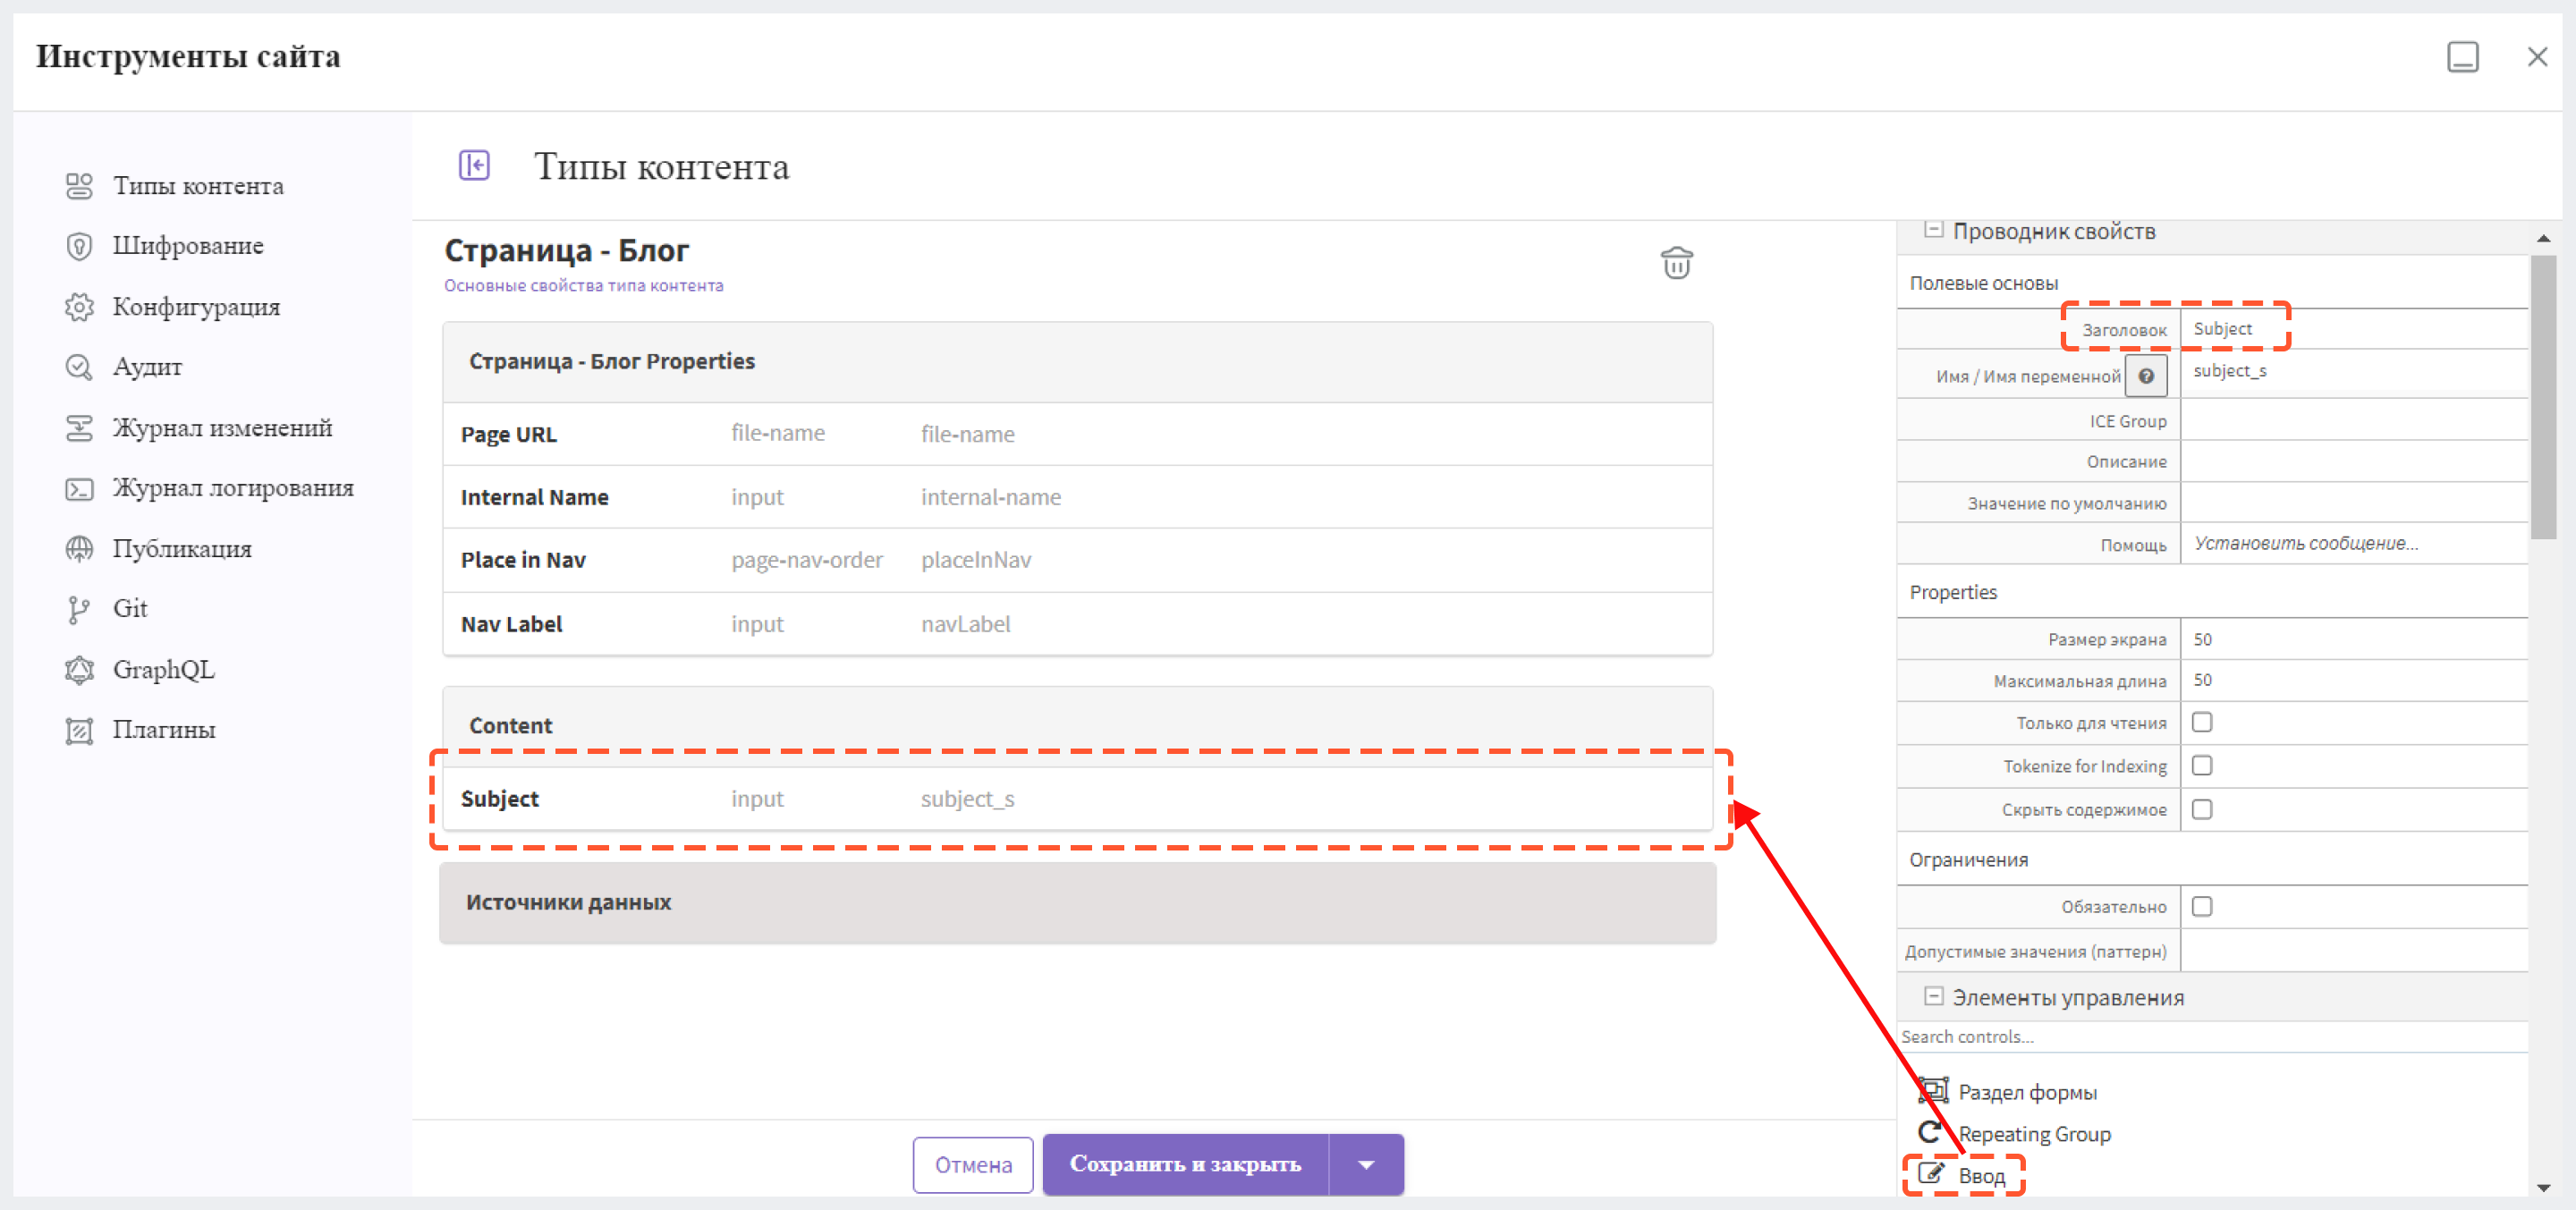Select the Ввод control label
Screen dimensions: 2576x1210
[x=1981, y=1176]
